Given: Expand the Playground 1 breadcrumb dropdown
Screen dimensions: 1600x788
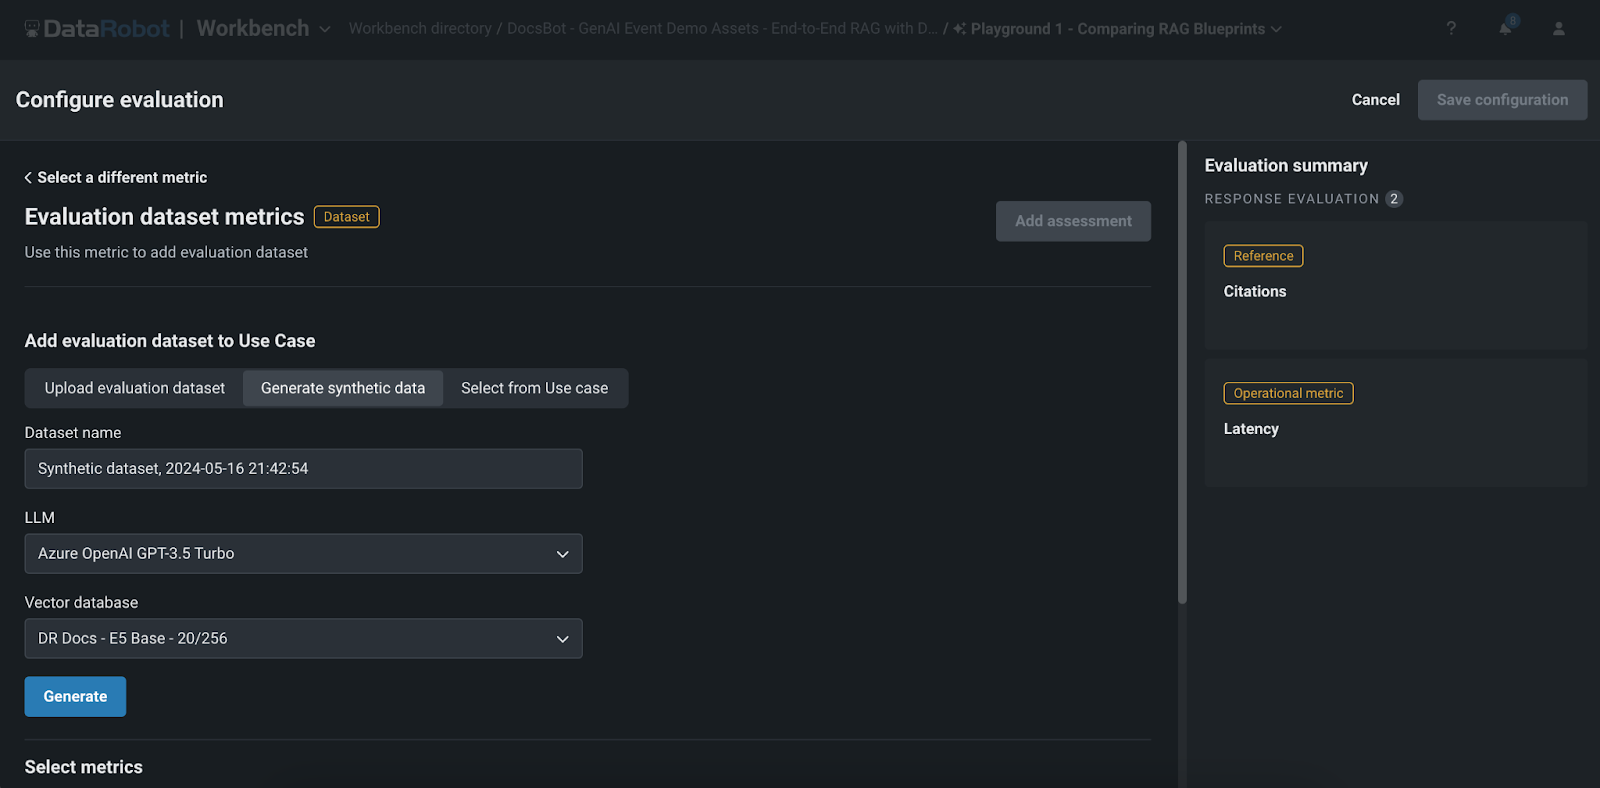Looking at the screenshot, I should [1276, 29].
